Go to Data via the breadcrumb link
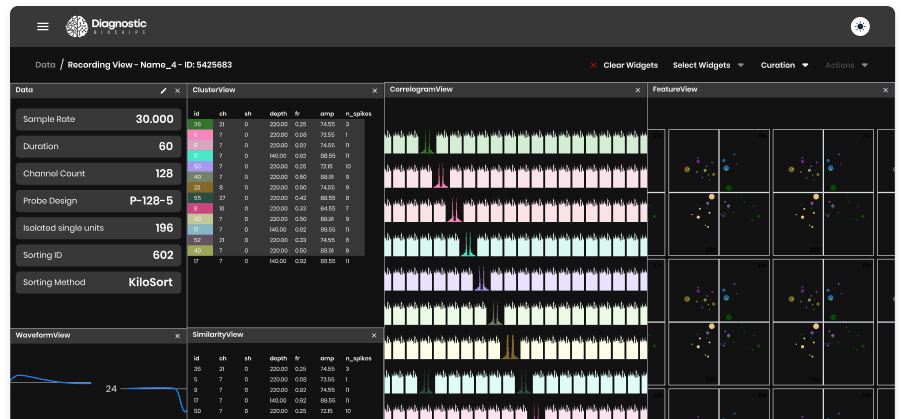Image resolution: width=906 pixels, height=419 pixels. coord(45,65)
